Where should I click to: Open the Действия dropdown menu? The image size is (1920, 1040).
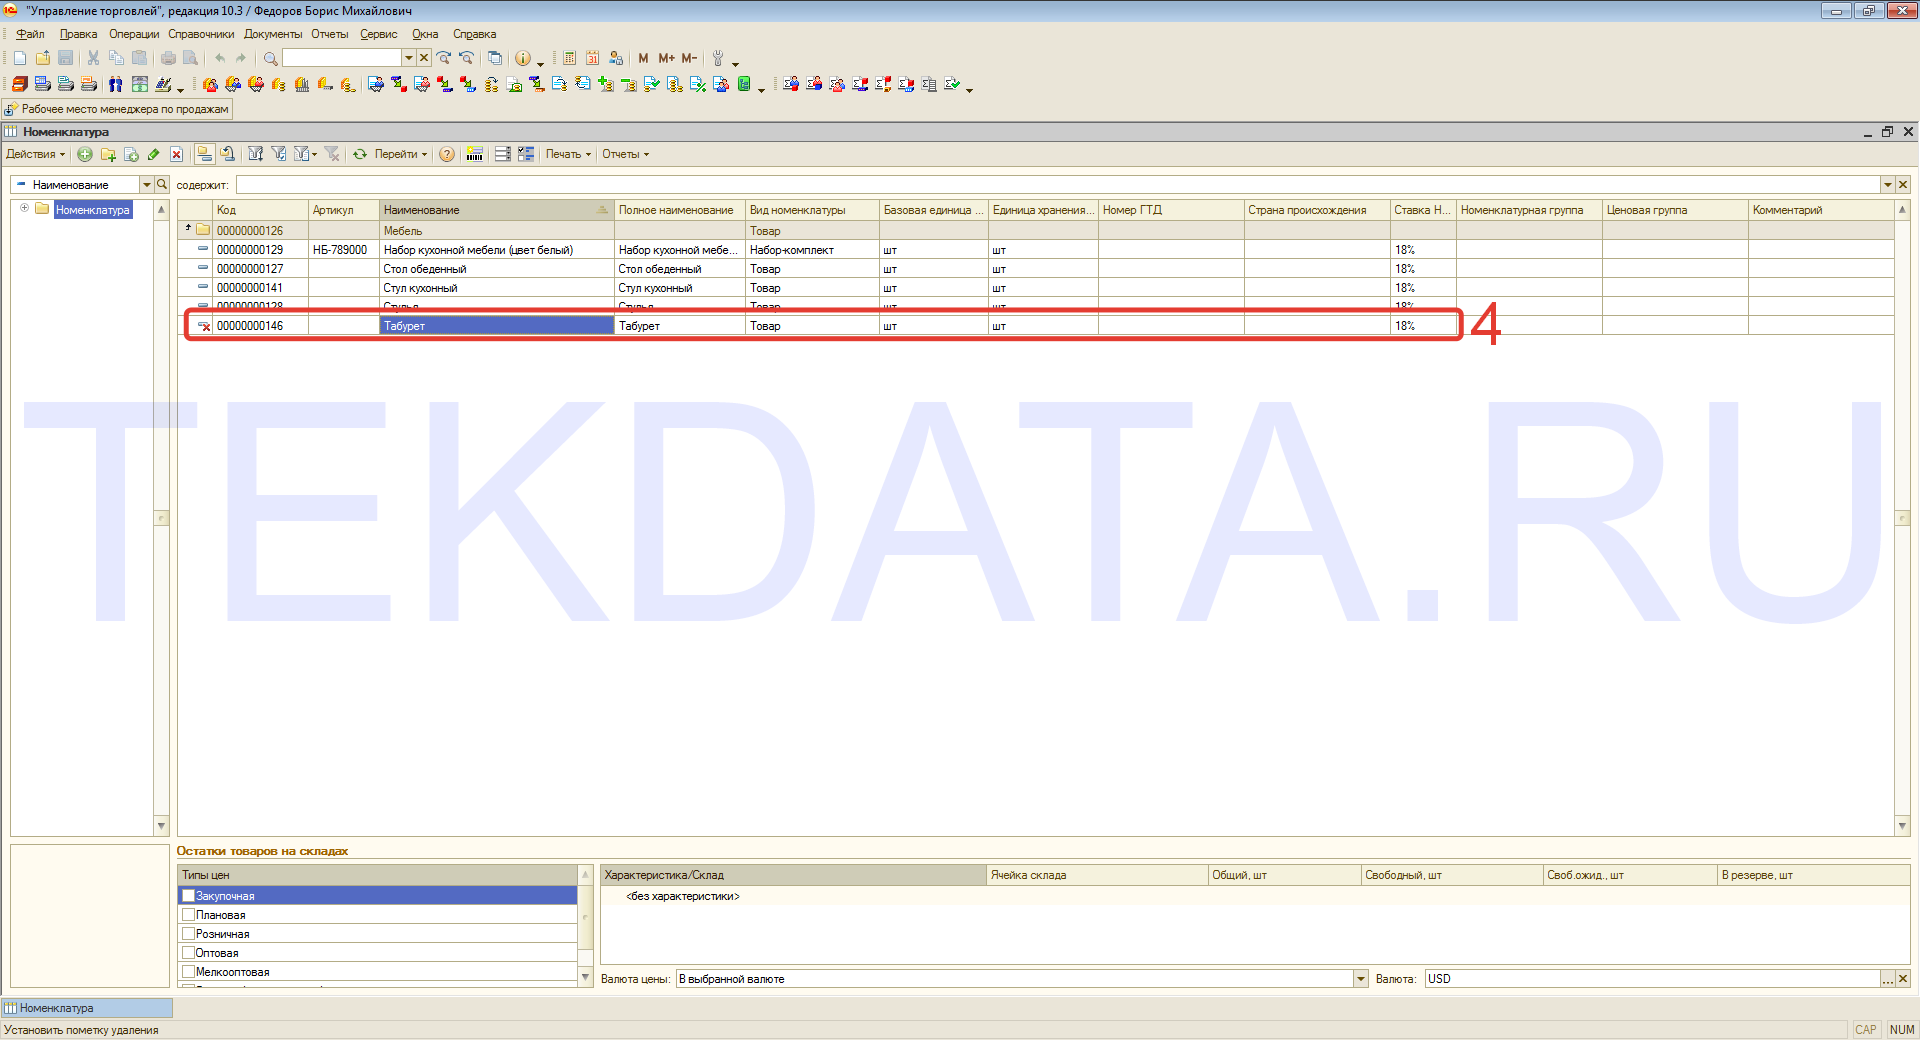(x=35, y=154)
